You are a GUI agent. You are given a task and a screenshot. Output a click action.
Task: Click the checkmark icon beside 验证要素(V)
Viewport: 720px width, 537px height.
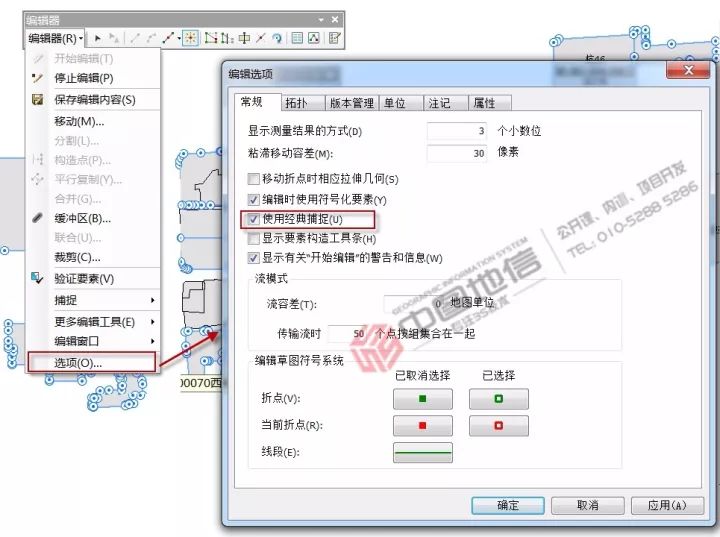point(37,278)
